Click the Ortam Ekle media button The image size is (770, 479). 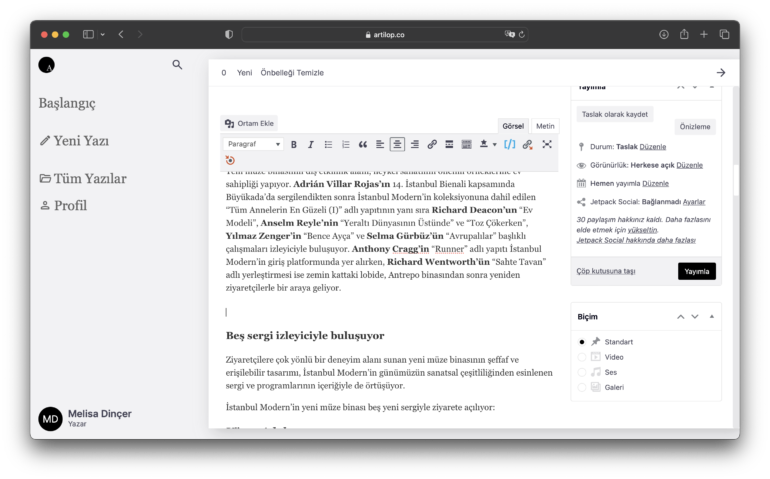coord(249,123)
